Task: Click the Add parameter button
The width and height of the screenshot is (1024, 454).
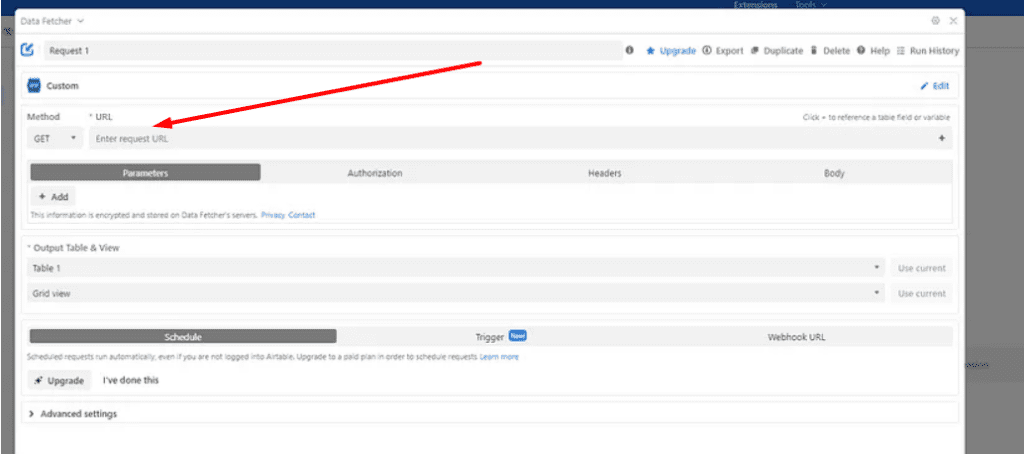Action: [x=53, y=197]
